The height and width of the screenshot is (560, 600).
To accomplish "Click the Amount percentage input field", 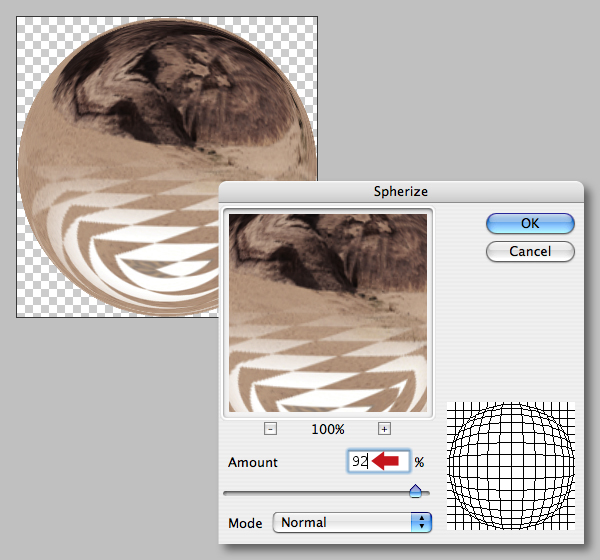I will point(378,462).
